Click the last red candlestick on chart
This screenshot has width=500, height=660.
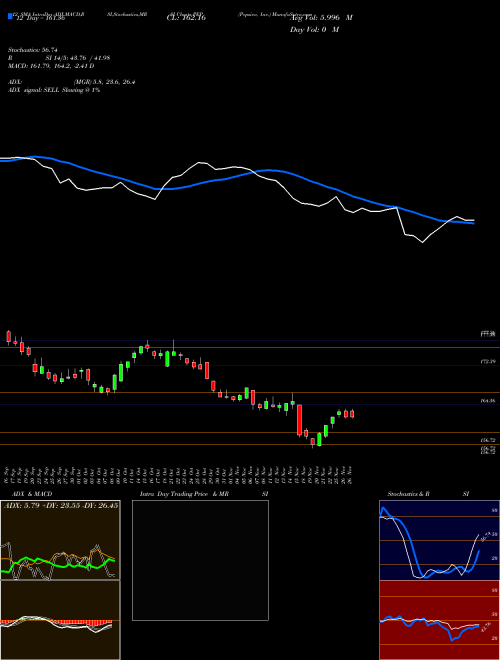click(x=352, y=414)
